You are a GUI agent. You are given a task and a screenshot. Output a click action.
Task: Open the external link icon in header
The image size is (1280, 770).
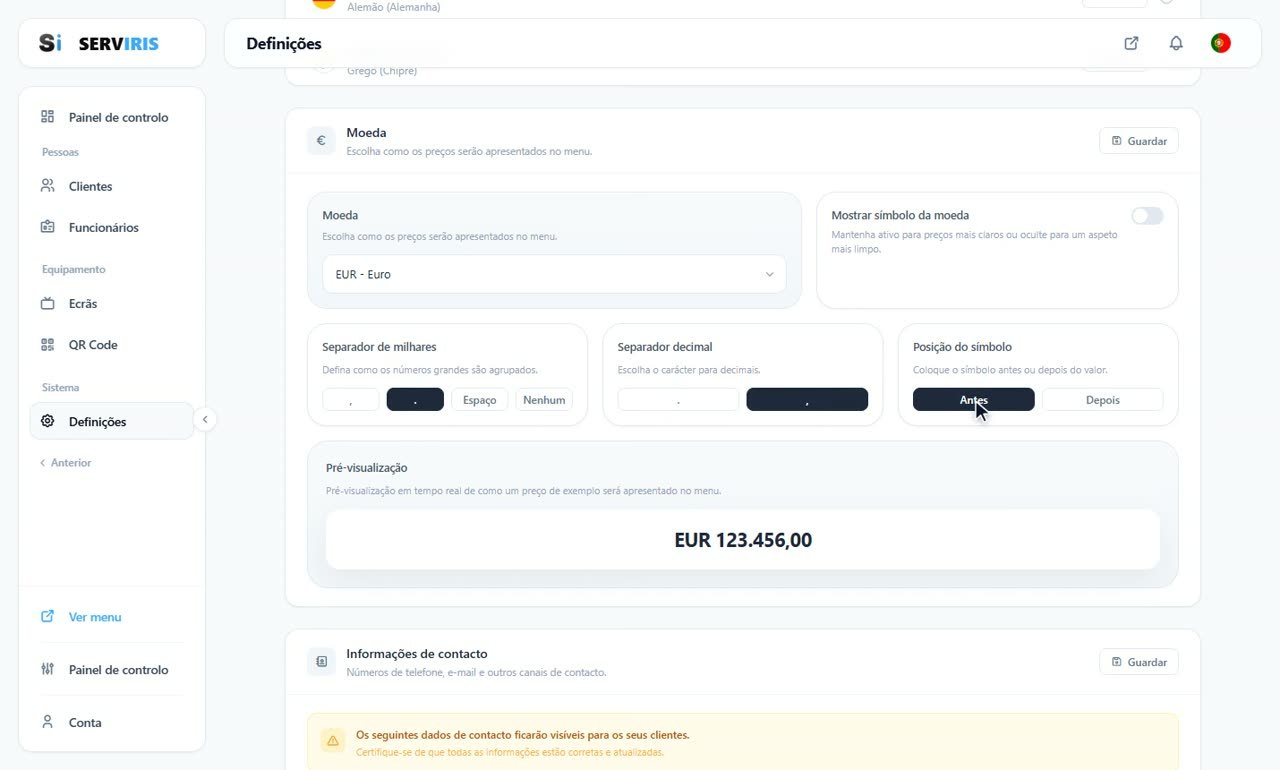(x=1131, y=43)
